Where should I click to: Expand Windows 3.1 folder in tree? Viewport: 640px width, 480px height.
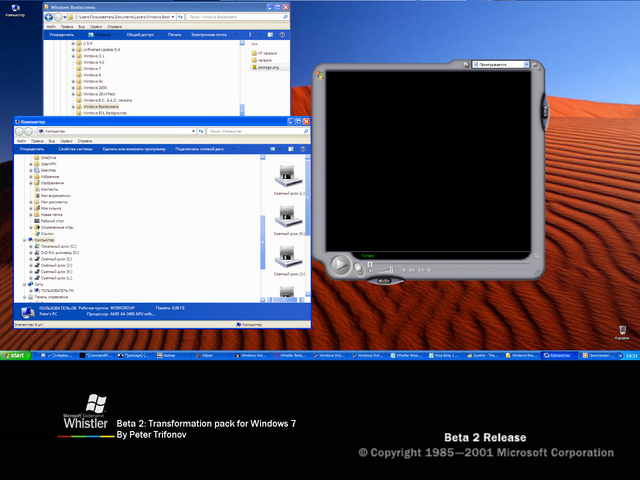(73, 56)
